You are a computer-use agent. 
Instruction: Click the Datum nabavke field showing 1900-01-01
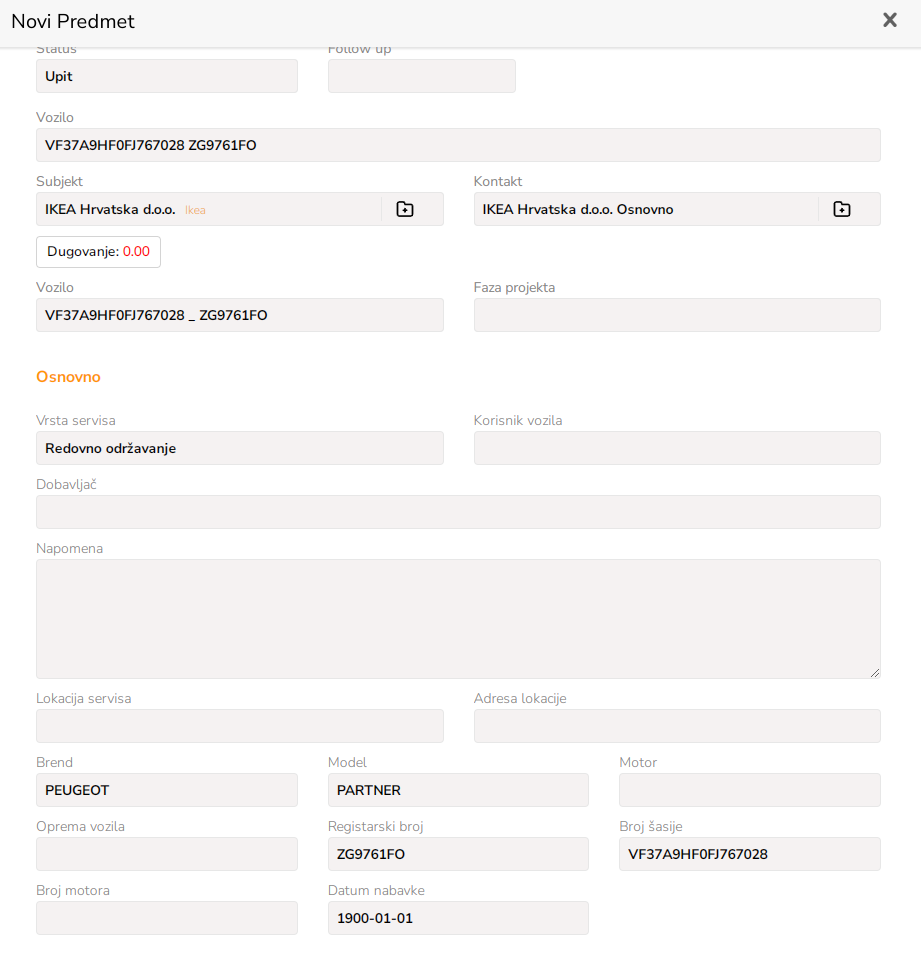[x=458, y=918]
